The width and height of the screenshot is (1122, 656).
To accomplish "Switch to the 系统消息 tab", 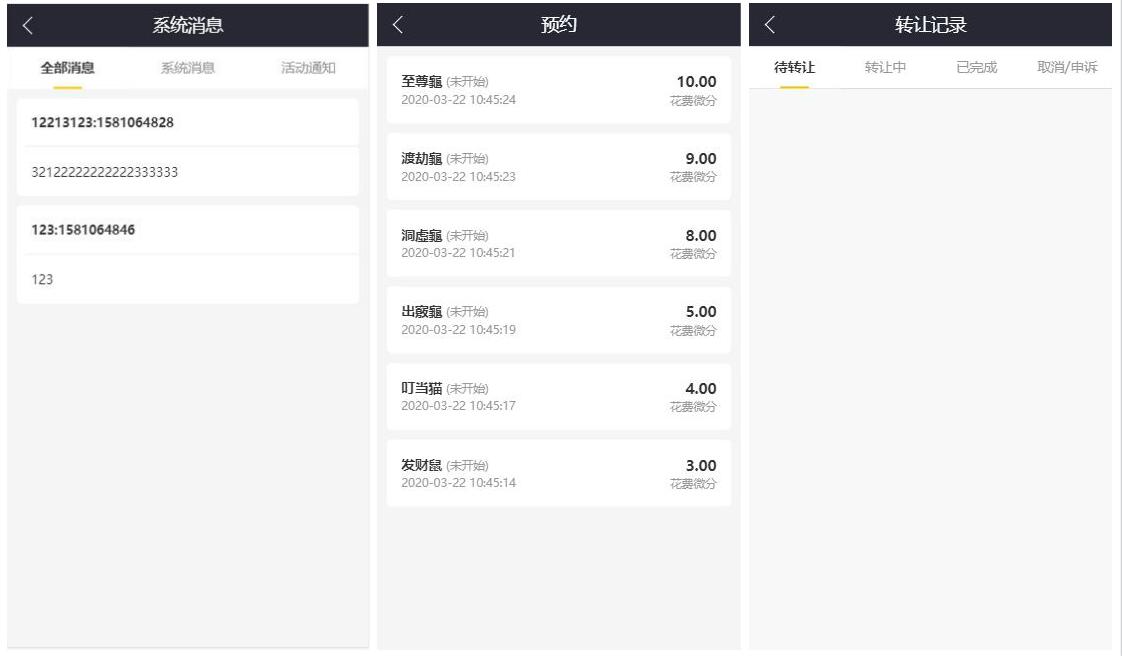I will click(x=187, y=68).
